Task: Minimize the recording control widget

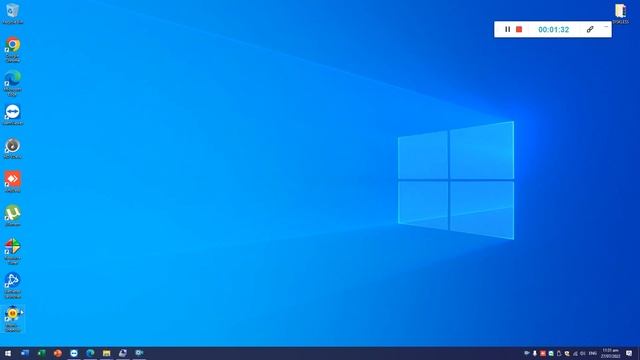Action: click(606, 27)
